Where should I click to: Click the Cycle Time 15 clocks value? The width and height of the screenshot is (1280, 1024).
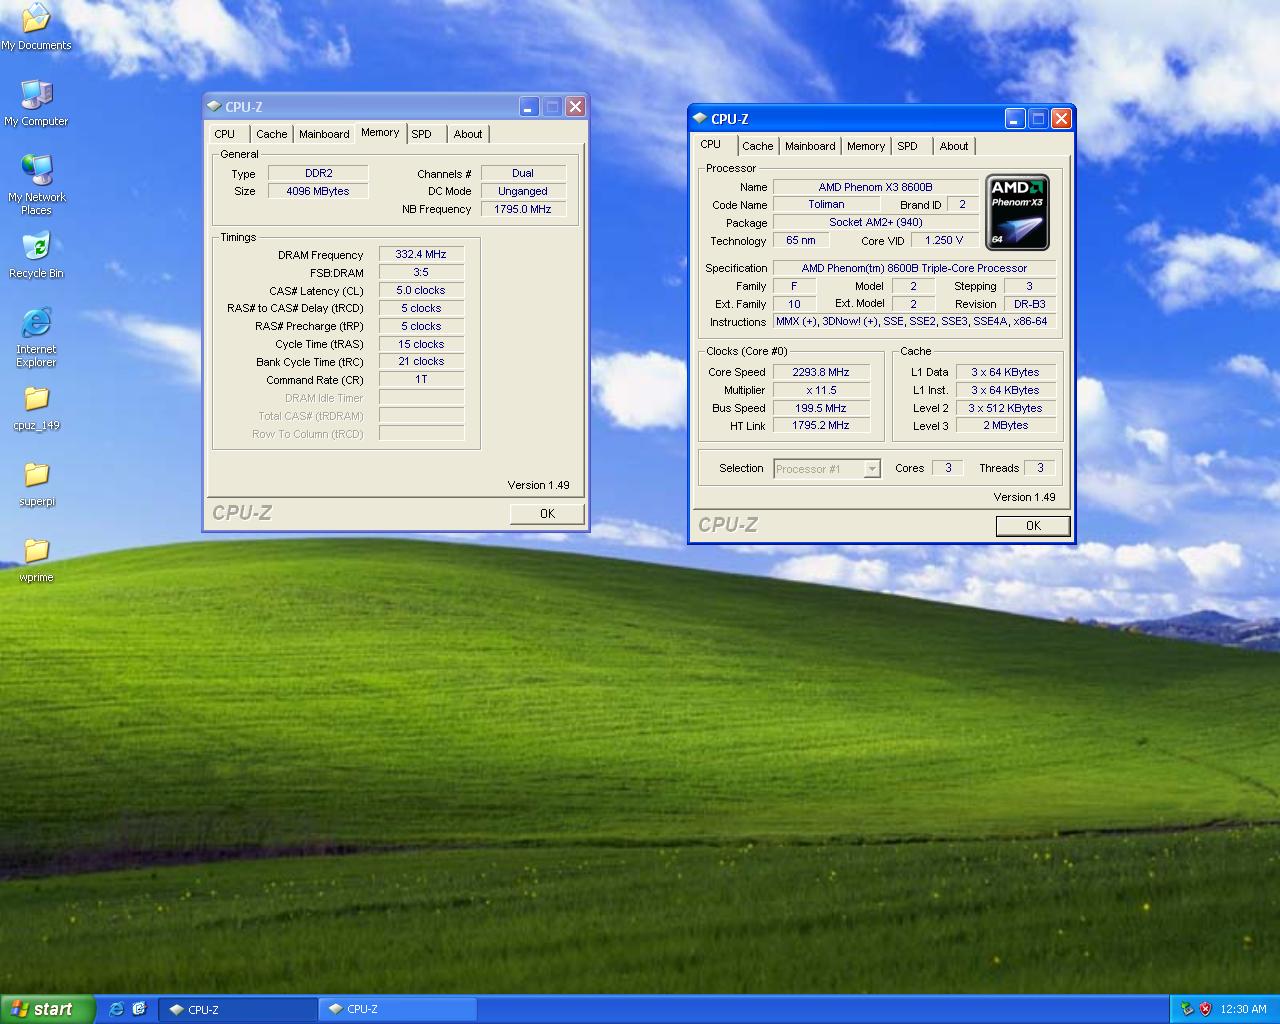point(421,344)
